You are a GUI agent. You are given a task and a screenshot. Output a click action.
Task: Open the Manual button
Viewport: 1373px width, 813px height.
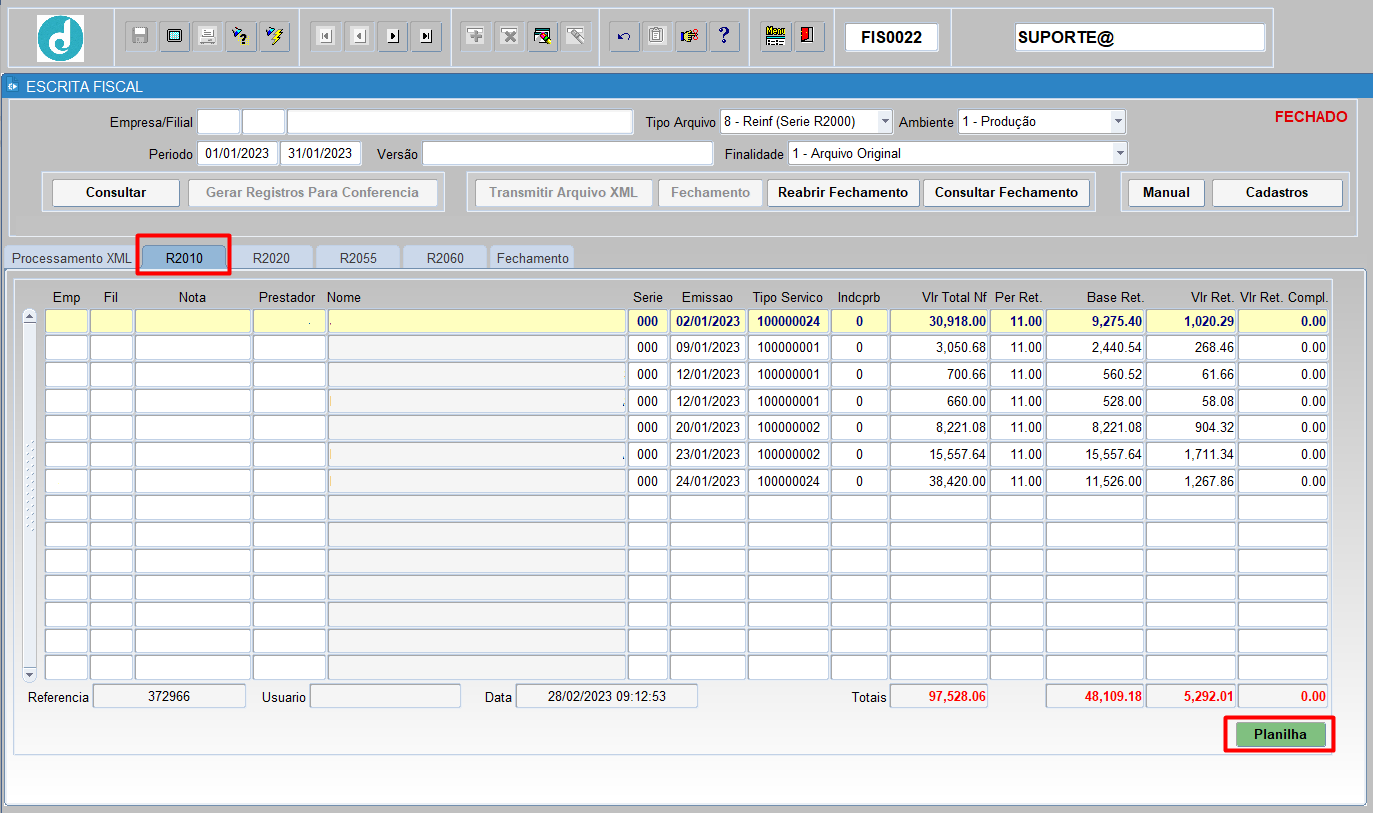pyautogui.click(x=1166, y=193)
